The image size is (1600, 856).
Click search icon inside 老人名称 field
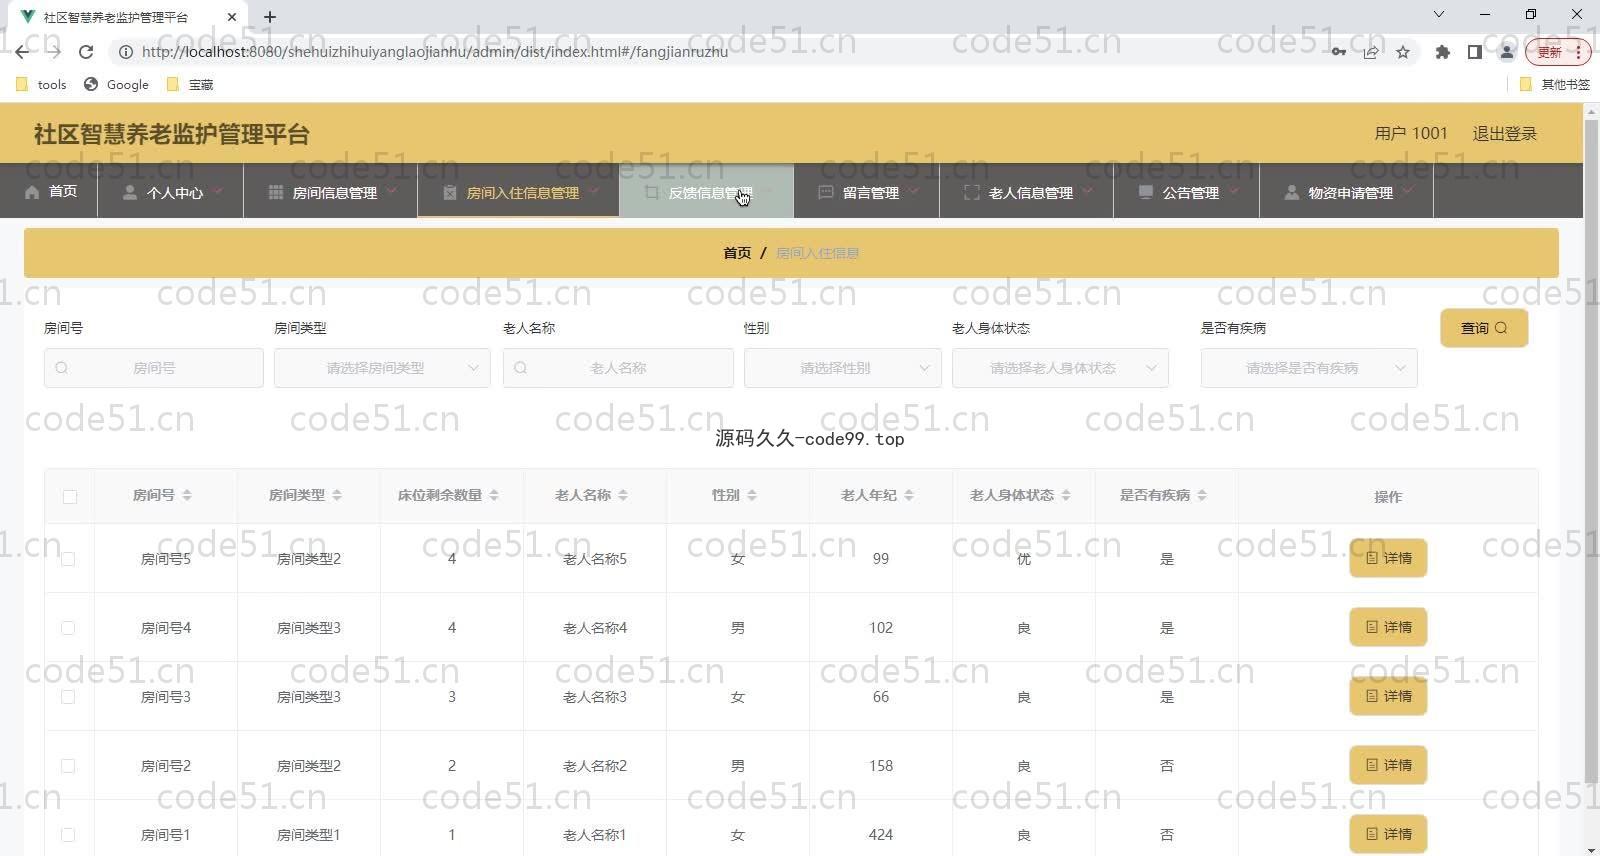point(521,368)
